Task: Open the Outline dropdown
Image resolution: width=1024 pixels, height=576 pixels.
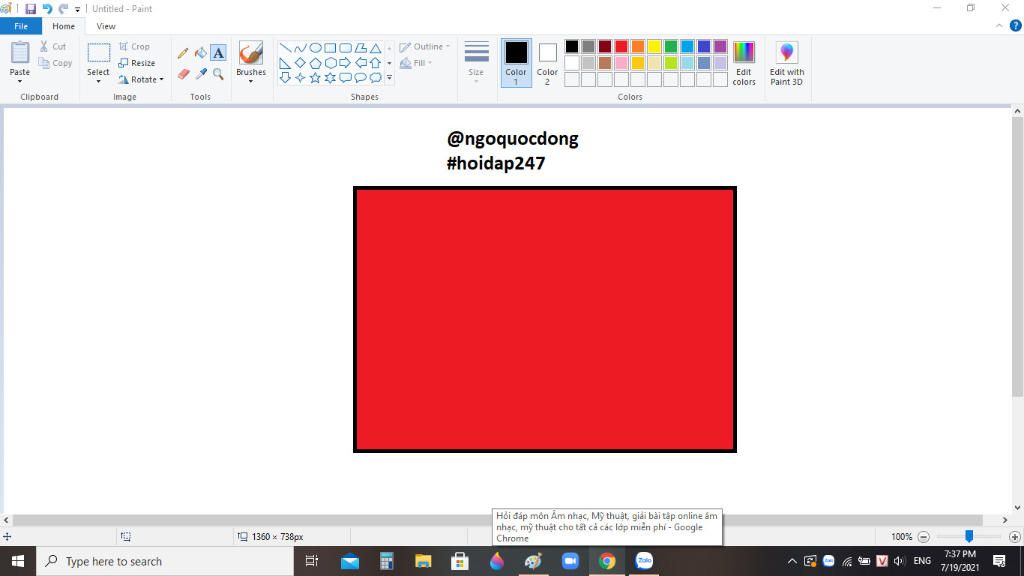Action: [x=424, y=46]
